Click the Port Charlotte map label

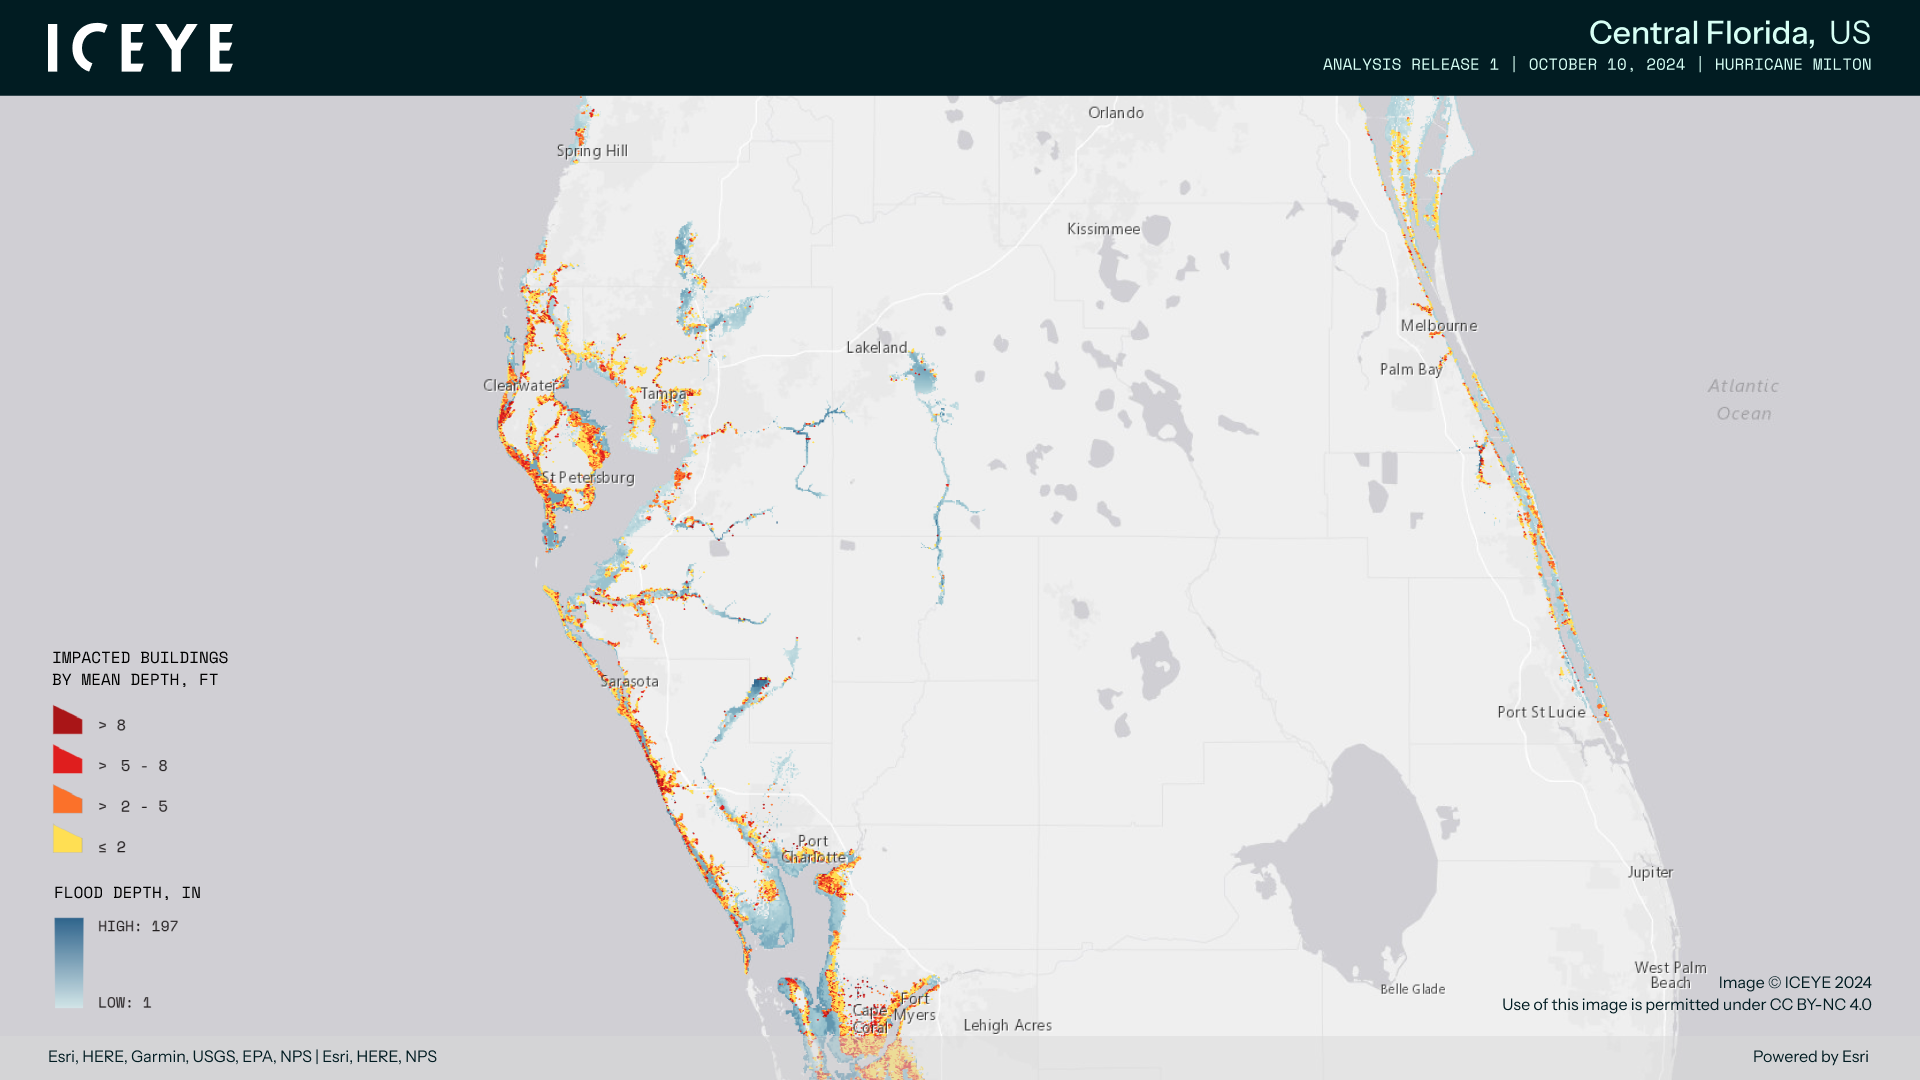813,849
